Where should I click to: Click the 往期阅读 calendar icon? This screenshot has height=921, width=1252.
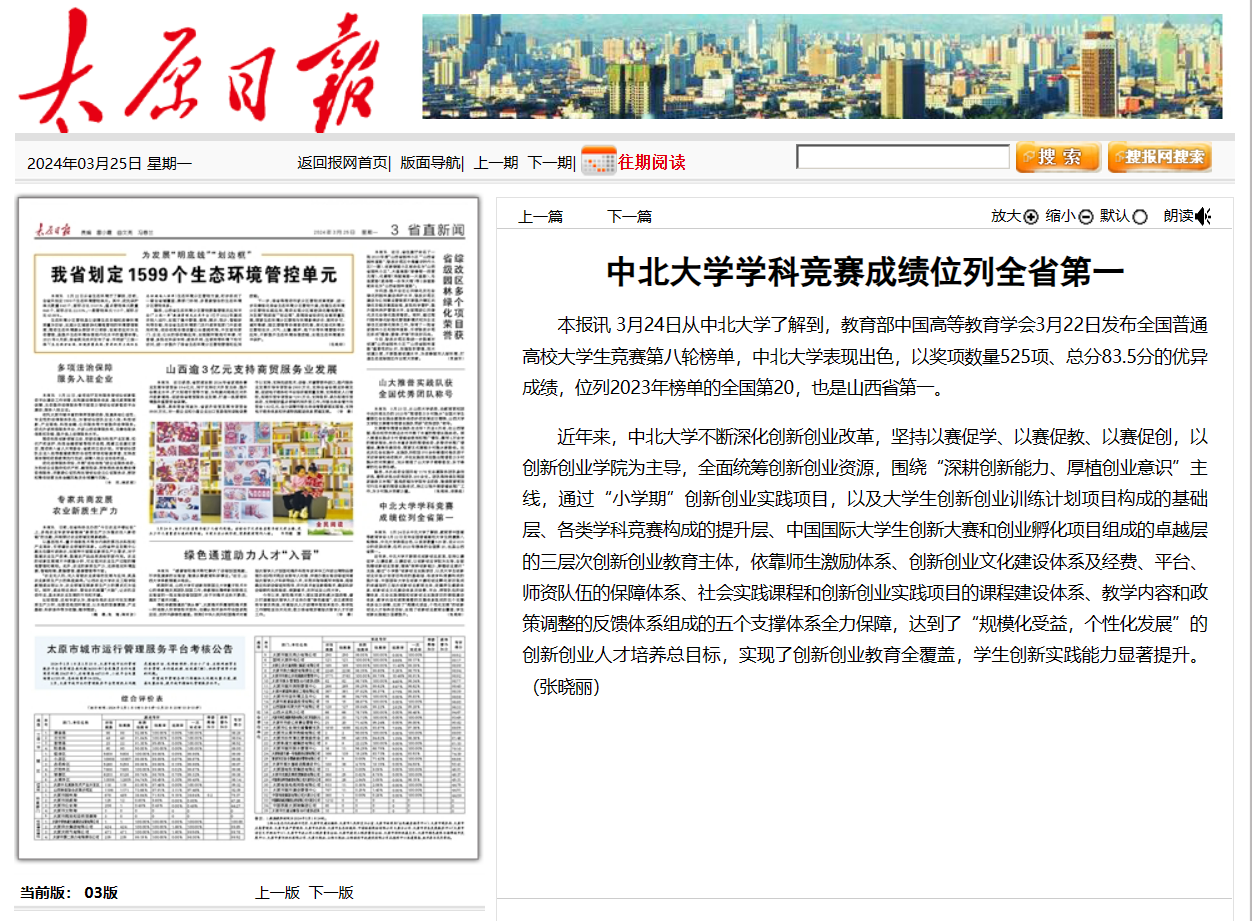(598, 161)
